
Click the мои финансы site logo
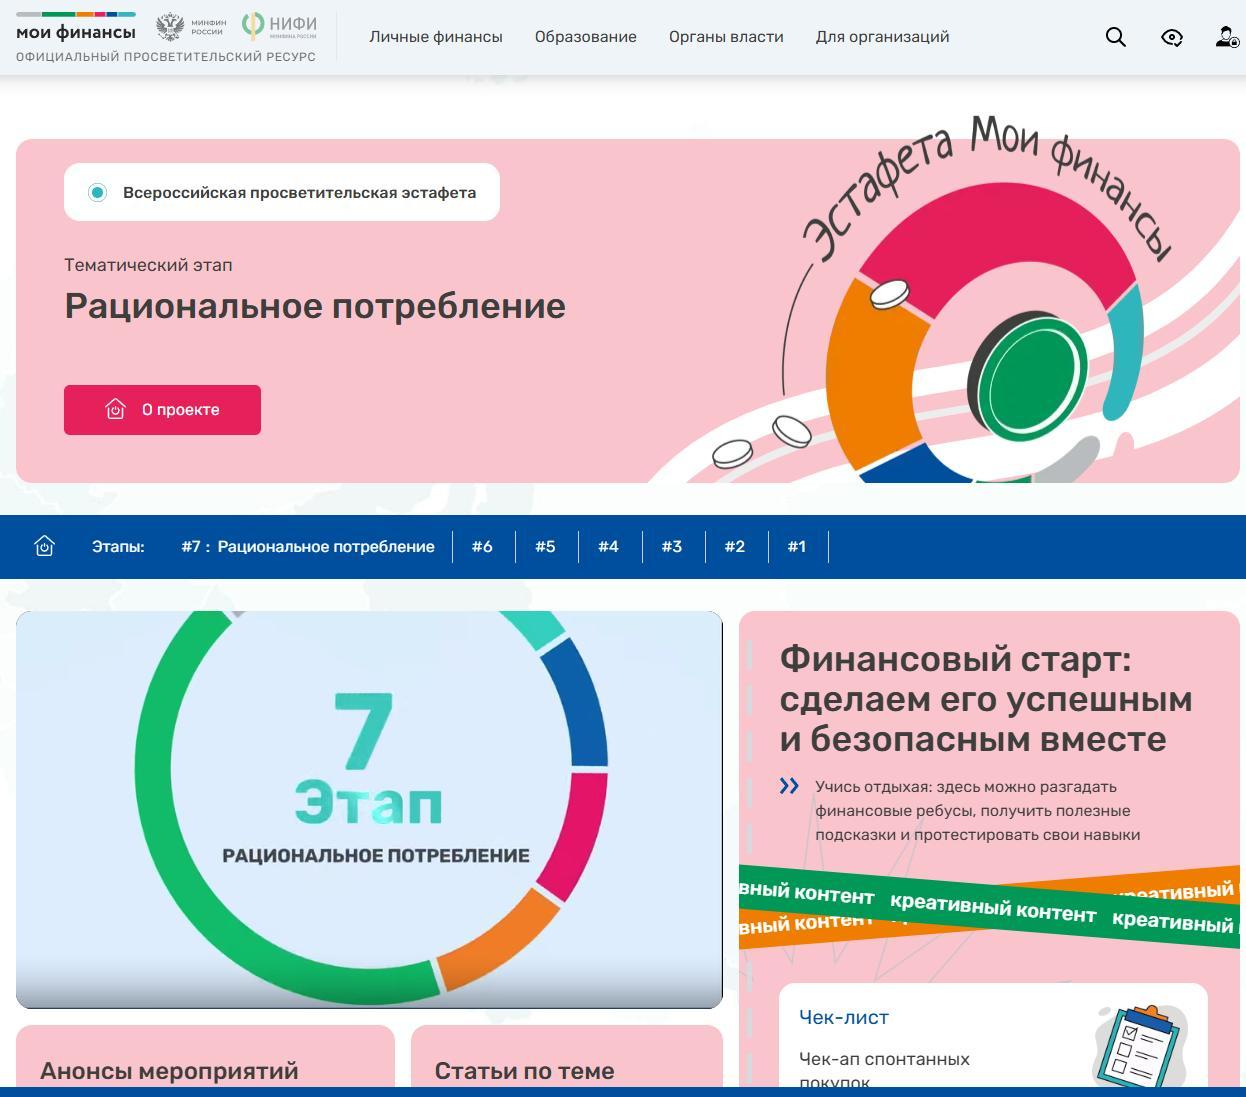click(x=76, y=32)
